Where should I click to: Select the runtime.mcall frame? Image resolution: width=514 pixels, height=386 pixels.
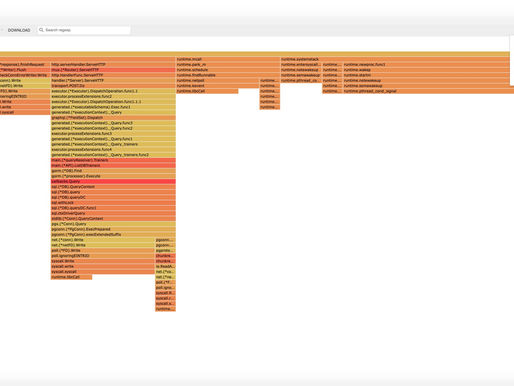click(x=228, y=59)
